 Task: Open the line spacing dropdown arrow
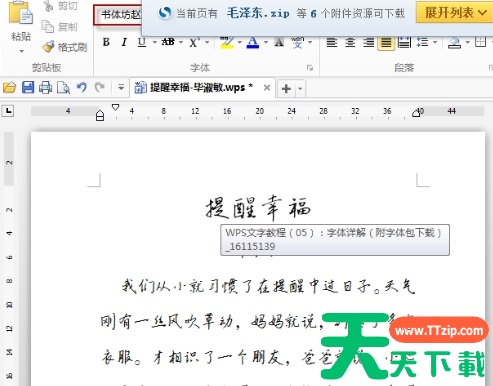(435, 42)
